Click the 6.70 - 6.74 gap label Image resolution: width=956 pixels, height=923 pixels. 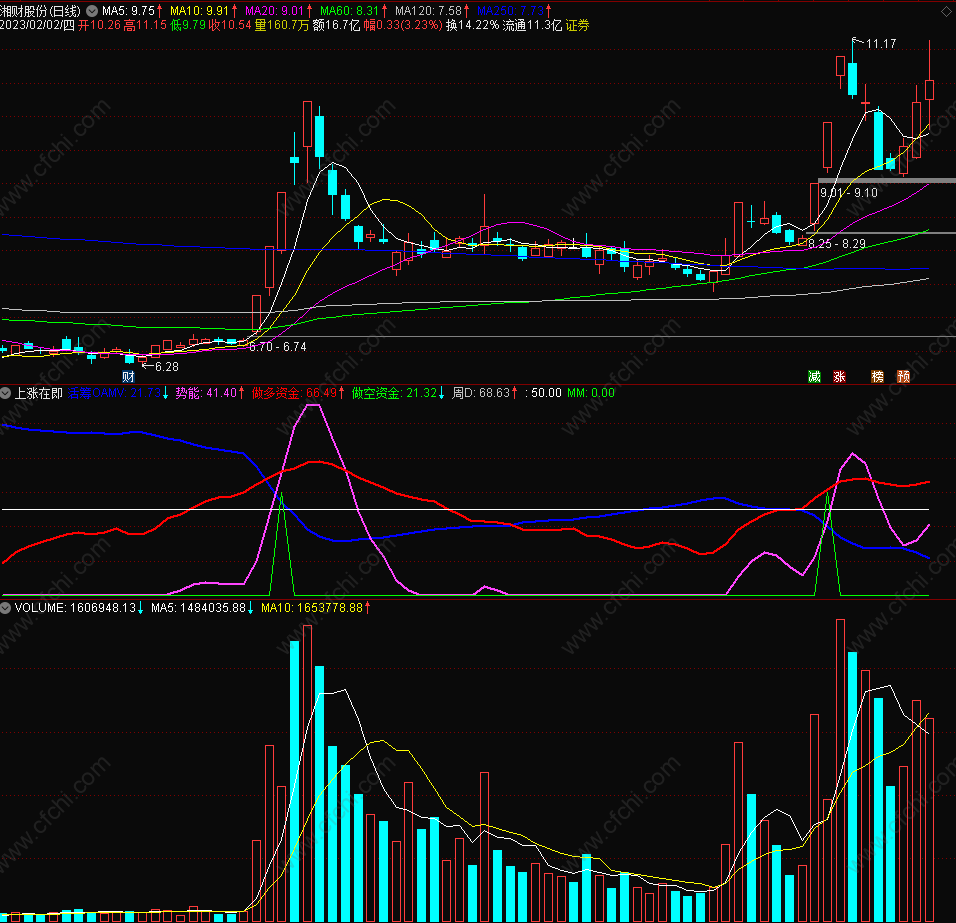[x=278, y=347]
